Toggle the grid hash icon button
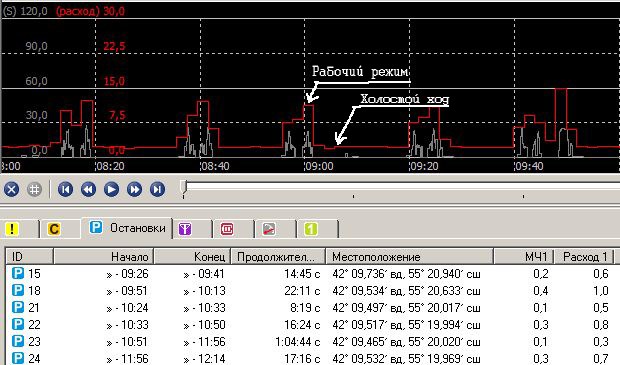This screenshot has width=620, height=365. (34, 189)
